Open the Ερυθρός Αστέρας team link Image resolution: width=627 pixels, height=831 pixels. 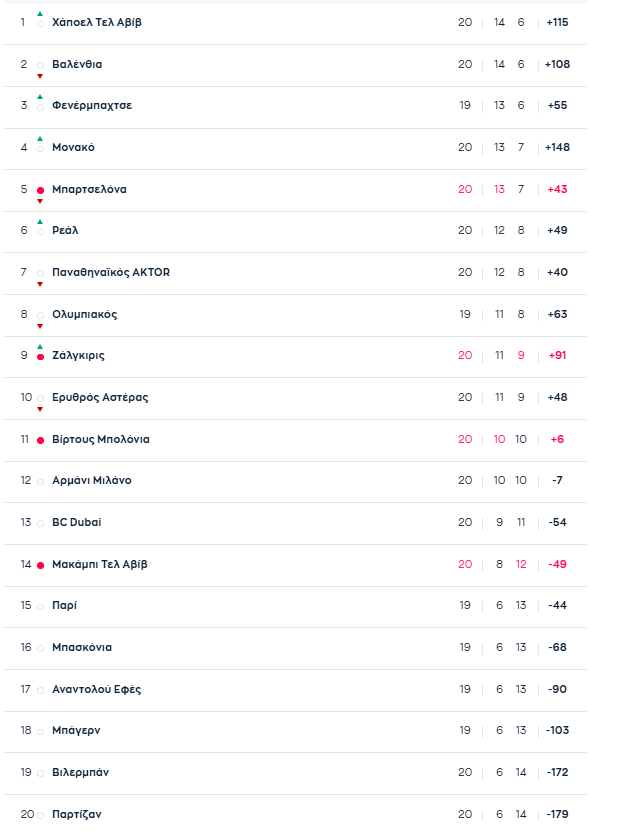(x=100, y=398)
